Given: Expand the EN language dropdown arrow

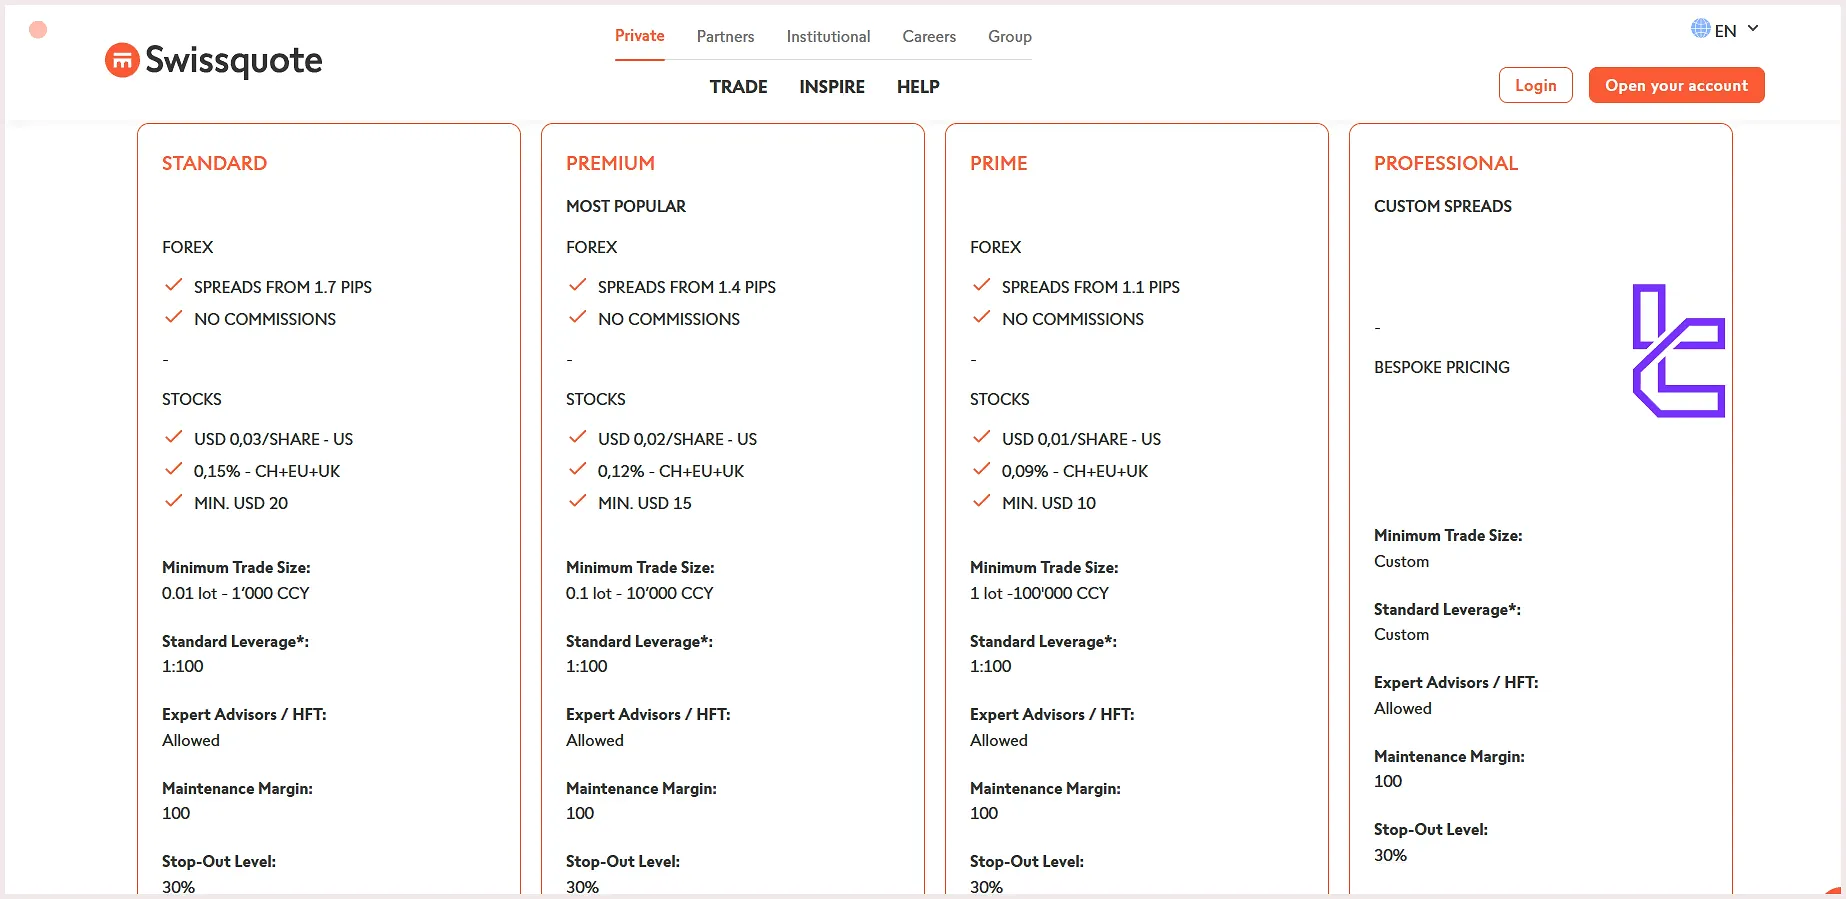Looking at the screenshot, I should (x=1753, y=29).
